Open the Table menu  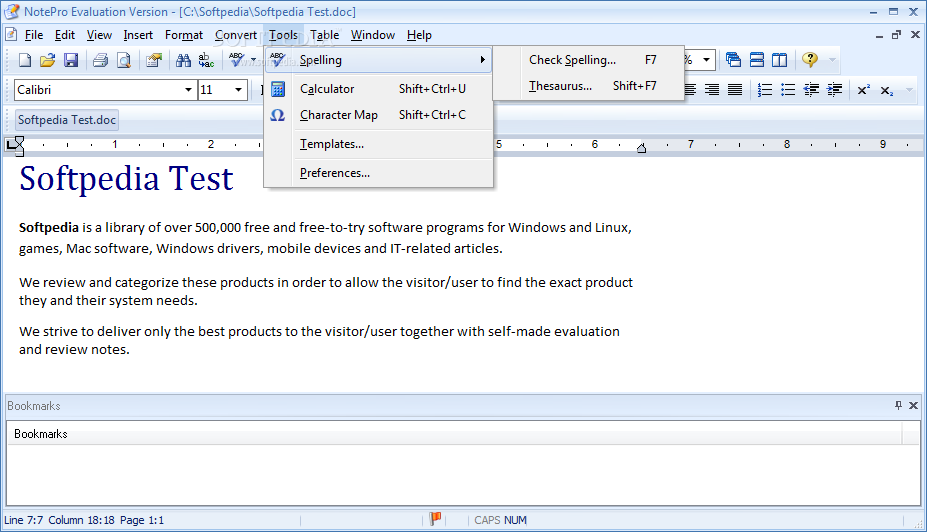coord(325,35)
